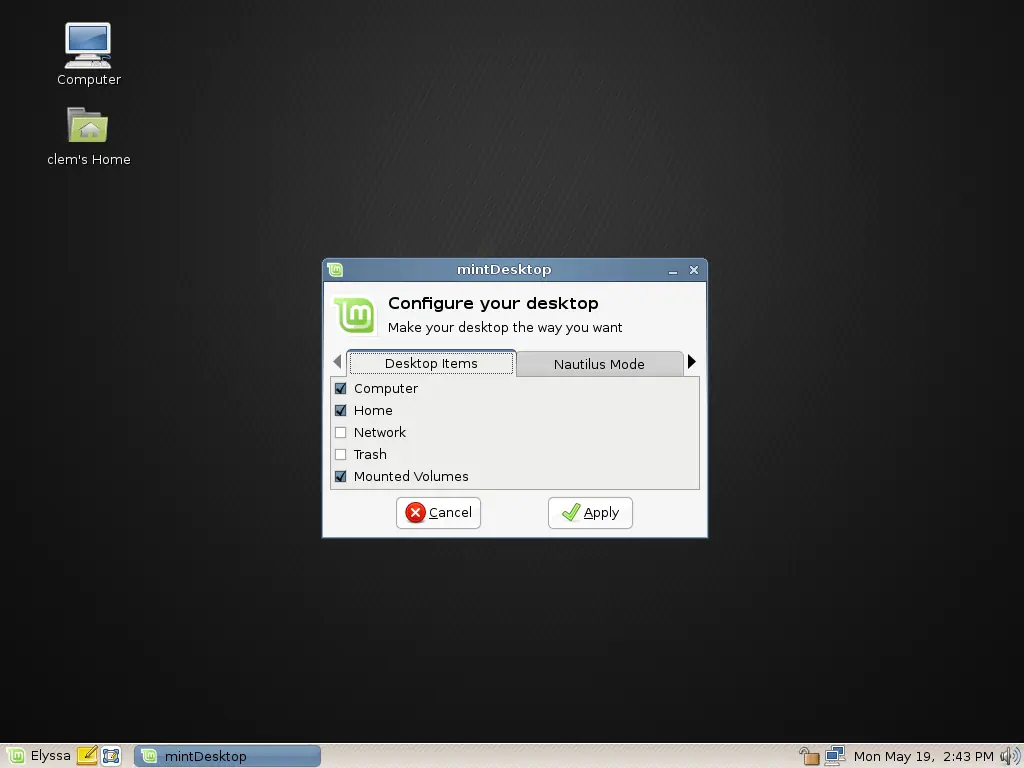Viewport: 1024px width, 768px height.
Task: Open the network monitor tray icon
Action: pyautogui.click(x=835, y=756)
